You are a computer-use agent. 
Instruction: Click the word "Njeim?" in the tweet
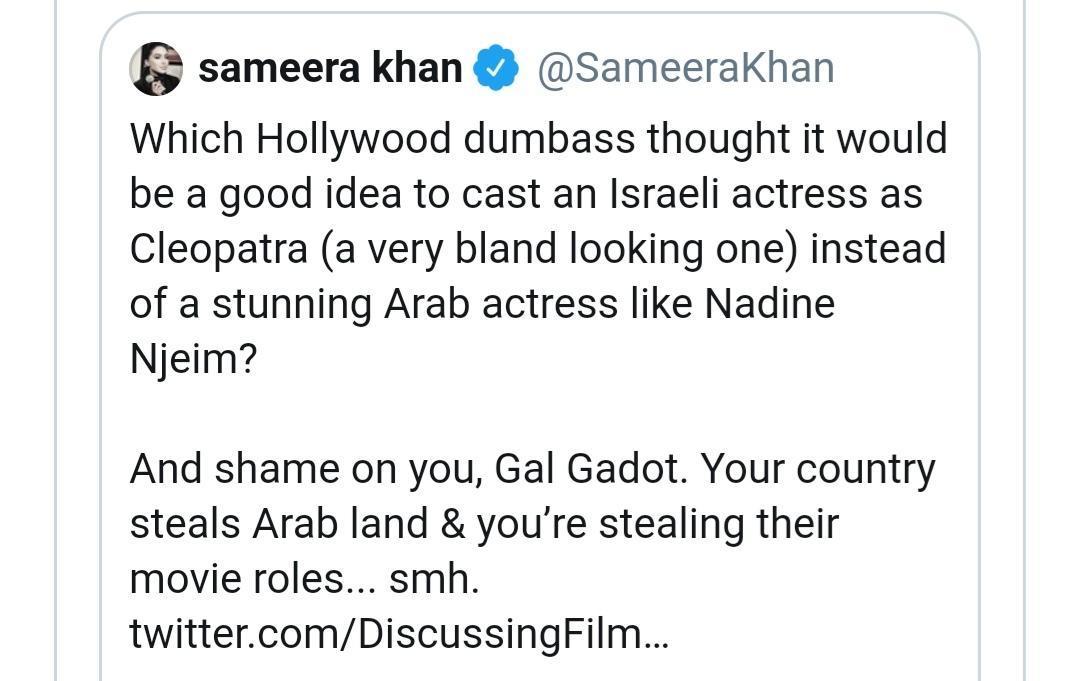pyautogui.click(x=193, y=359)
